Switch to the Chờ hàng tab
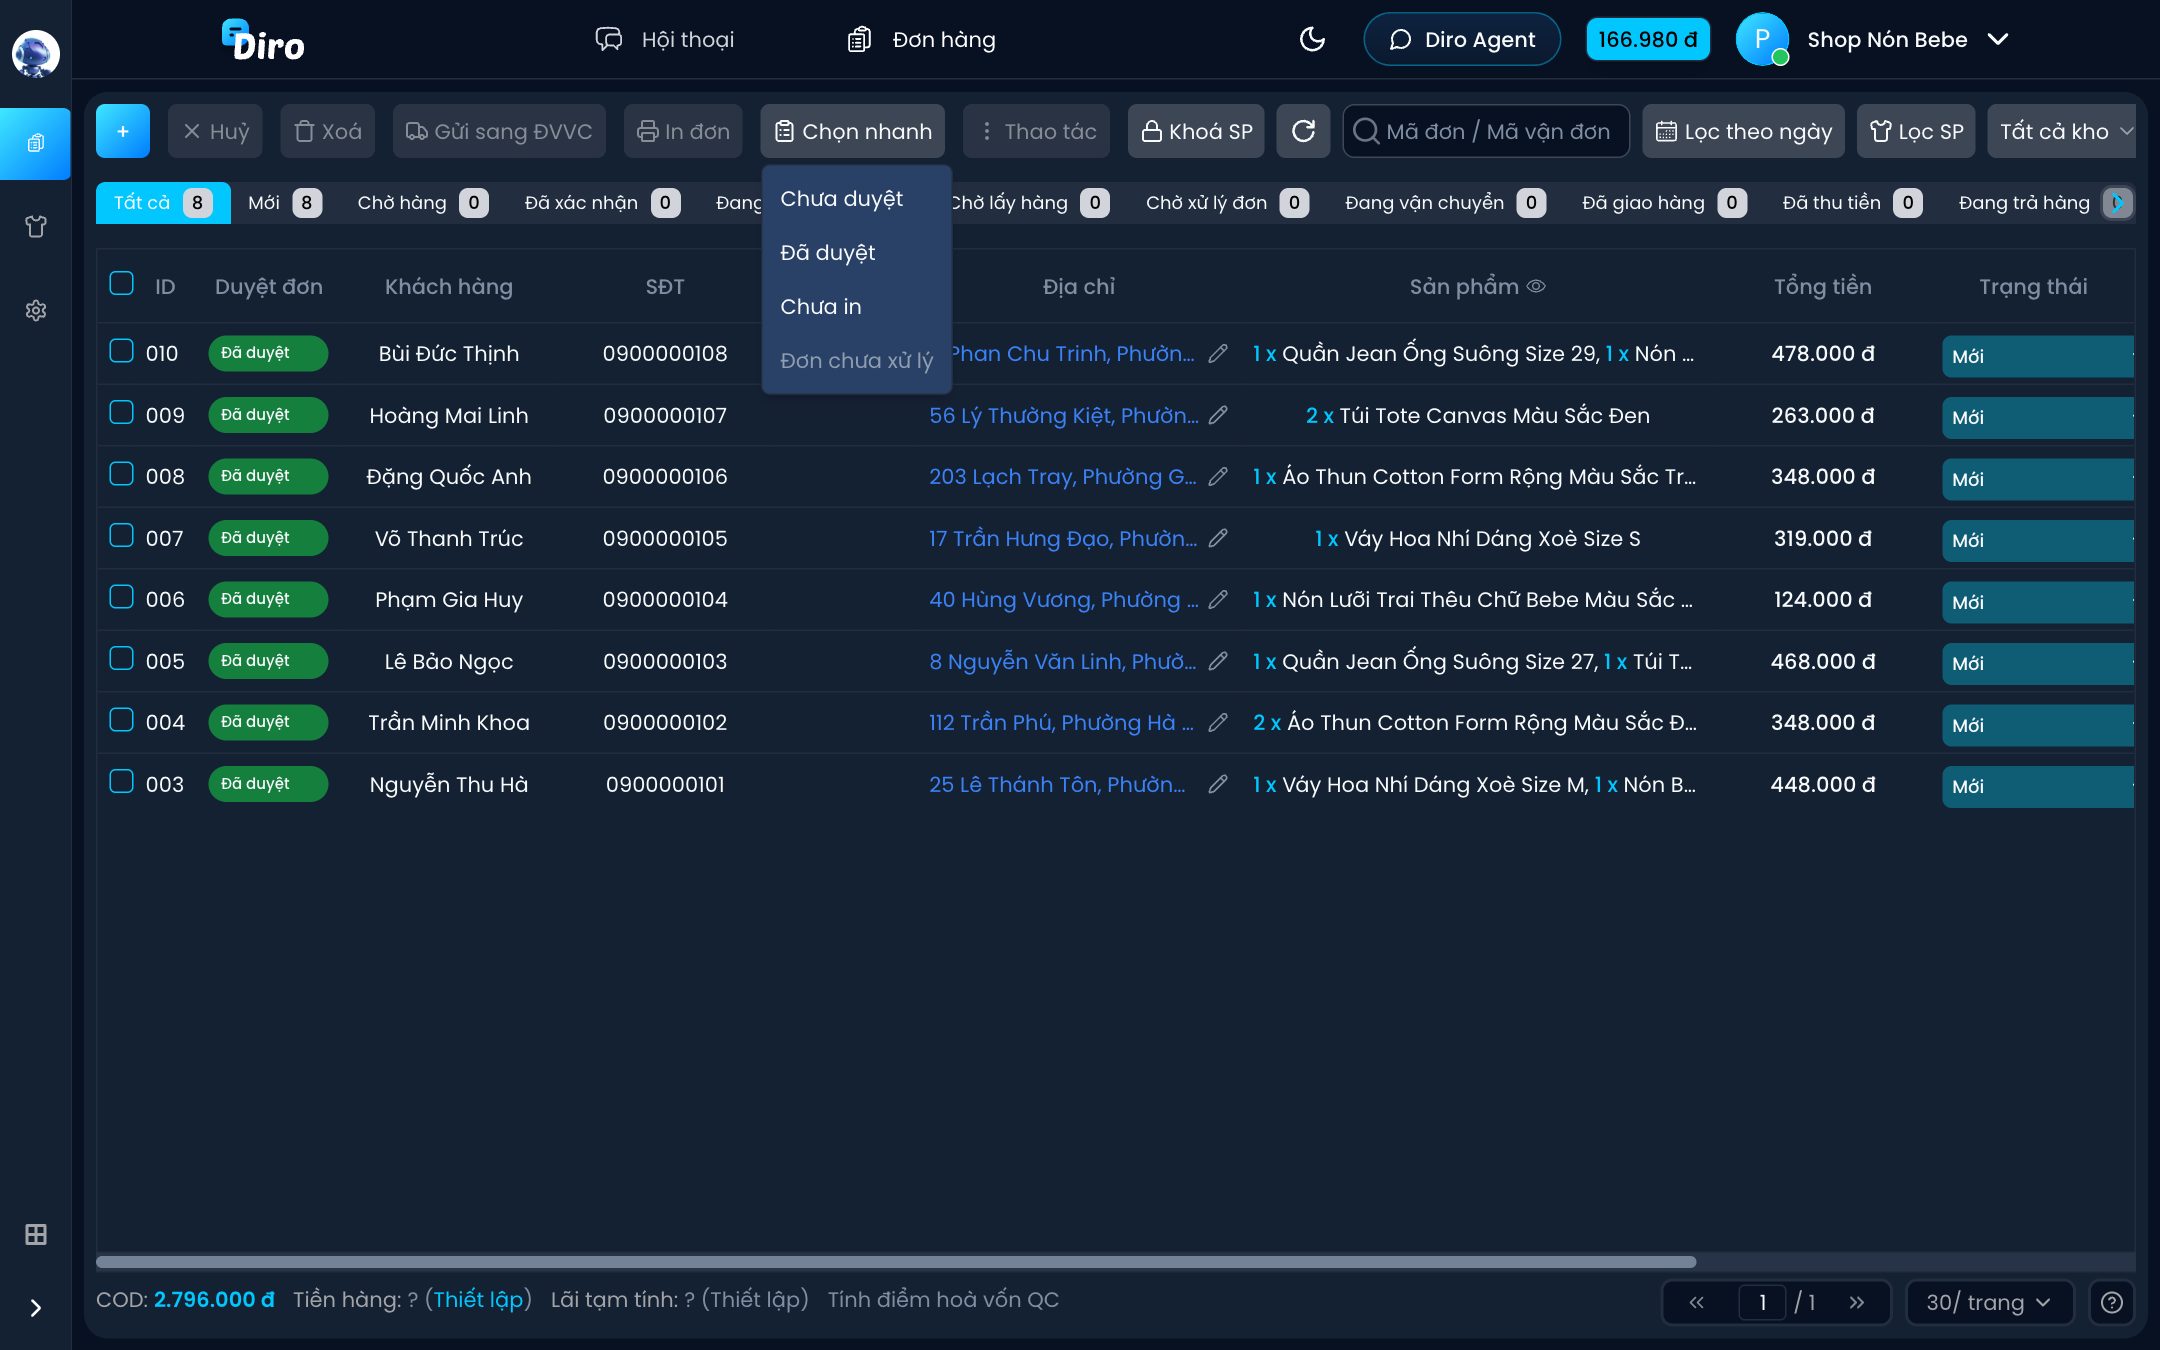The height and width of the screenshot is (1350, 2160). click(422, 203)
